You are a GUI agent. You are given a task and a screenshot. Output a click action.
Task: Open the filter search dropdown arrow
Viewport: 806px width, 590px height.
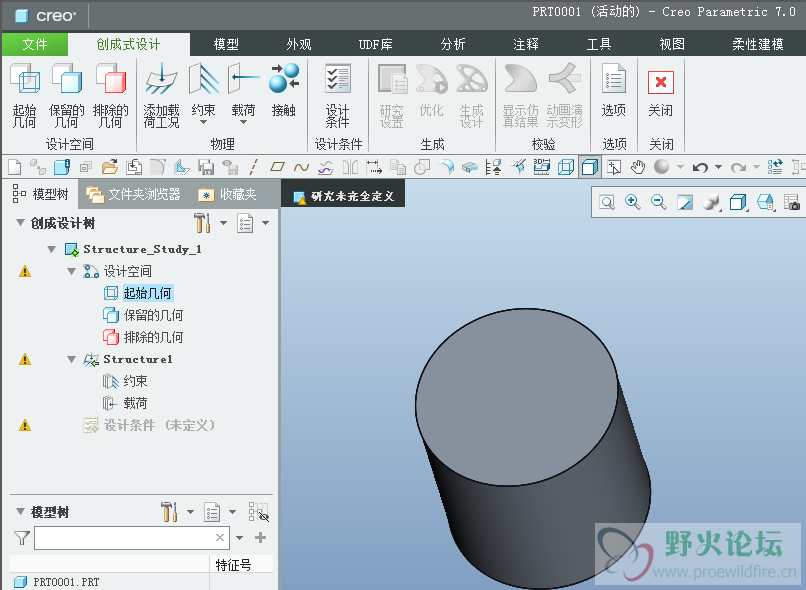click(x=240, y=538)
